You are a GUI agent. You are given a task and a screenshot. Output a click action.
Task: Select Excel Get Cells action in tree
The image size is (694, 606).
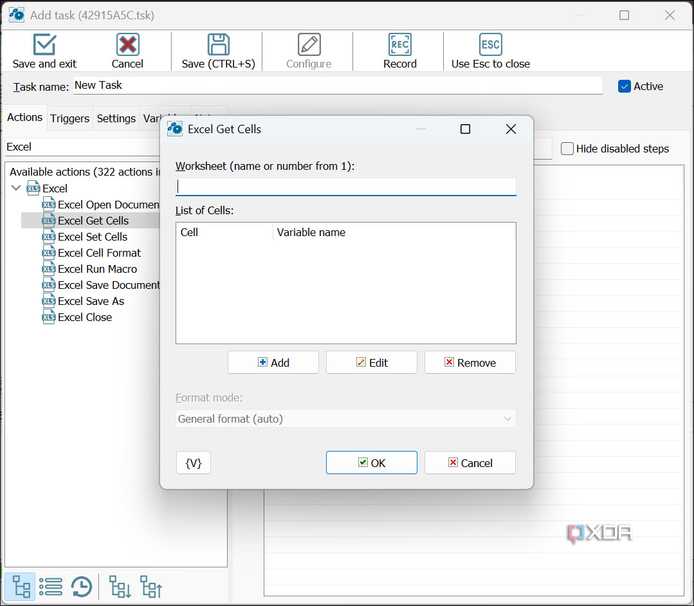click(91, 220)
